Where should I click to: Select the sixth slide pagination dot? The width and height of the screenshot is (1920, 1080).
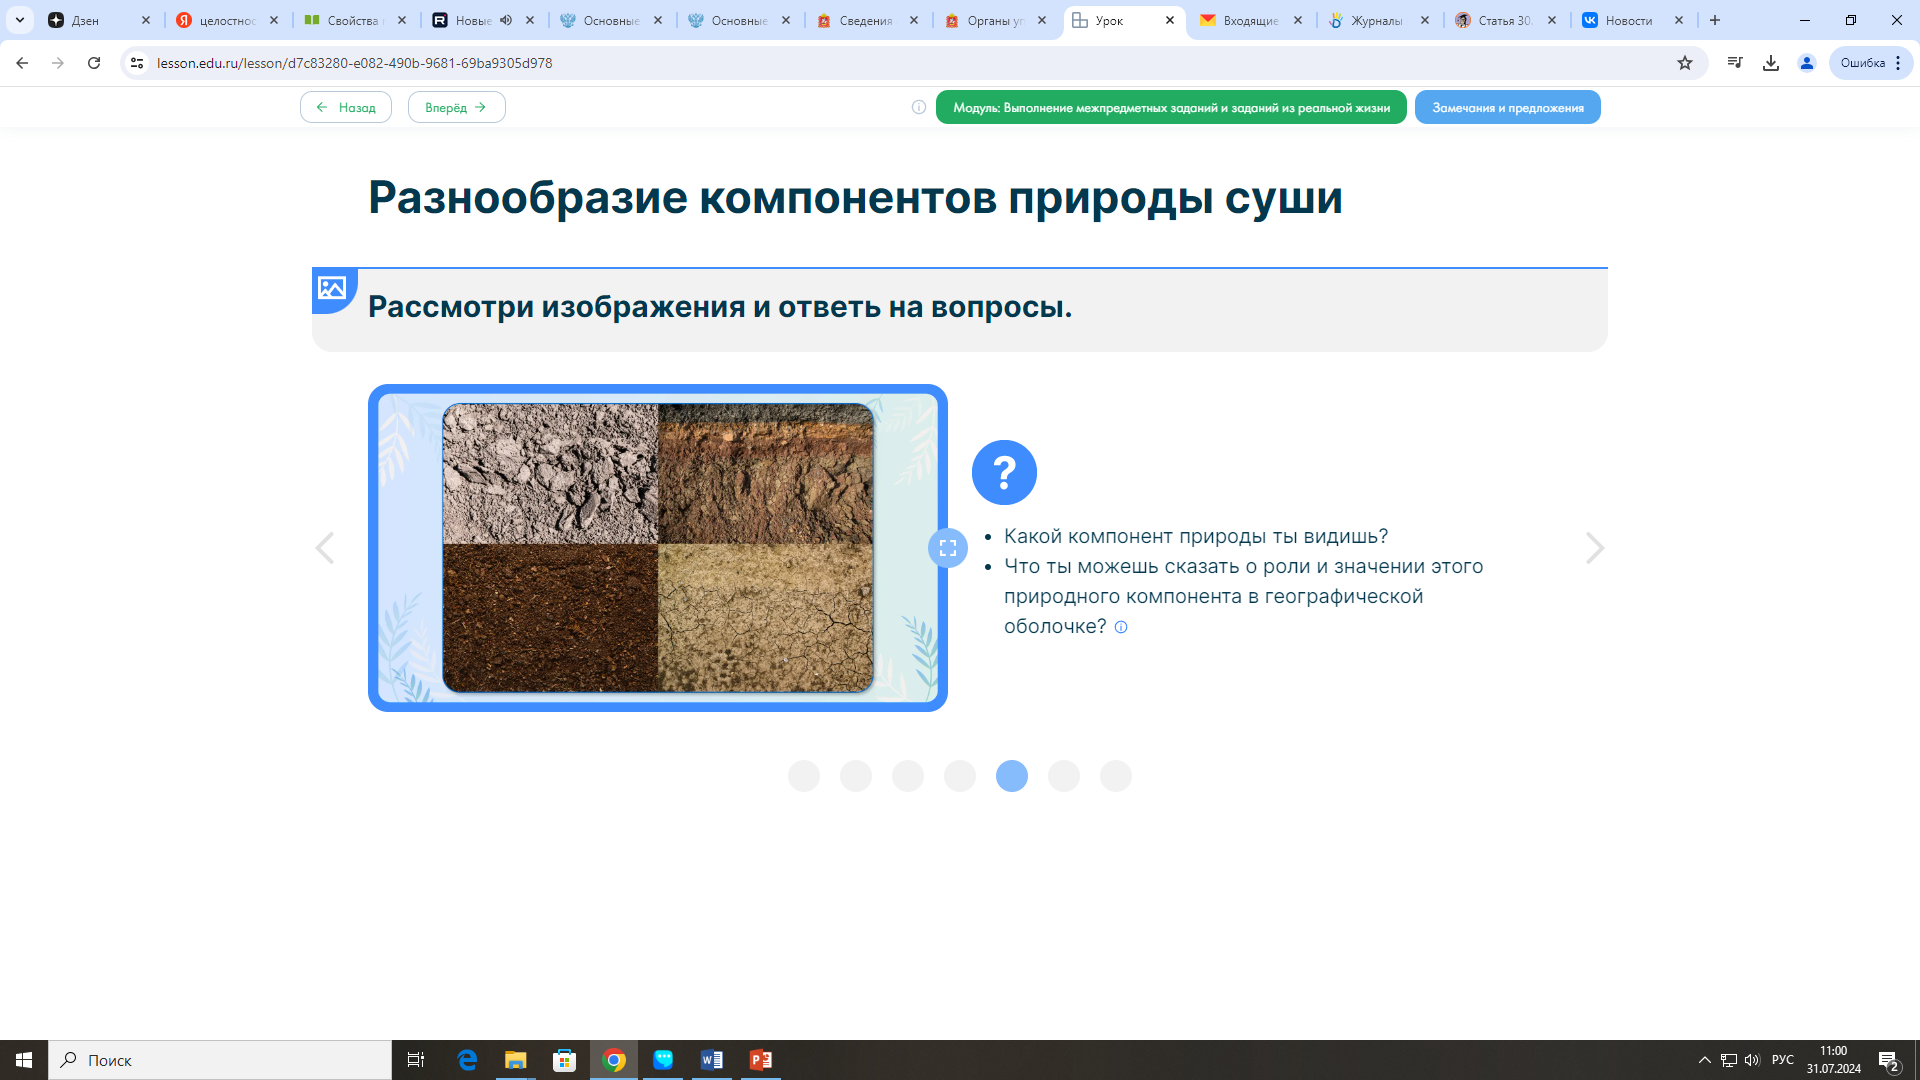1064,776
